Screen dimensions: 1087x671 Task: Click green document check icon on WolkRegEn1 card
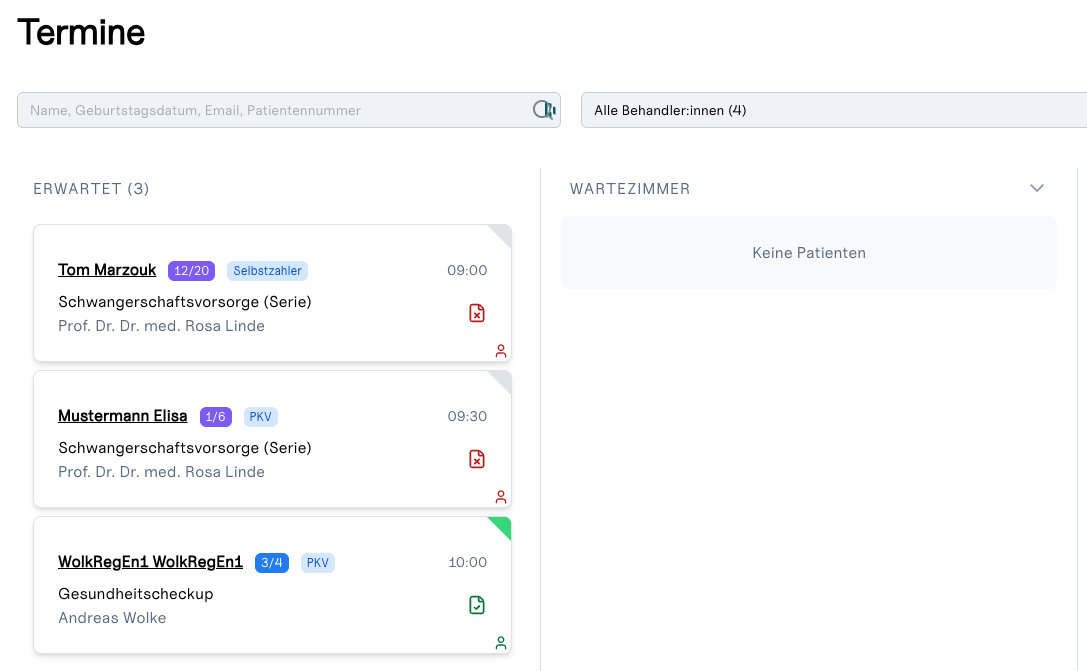pyautogui.click(x=477, y=605)
